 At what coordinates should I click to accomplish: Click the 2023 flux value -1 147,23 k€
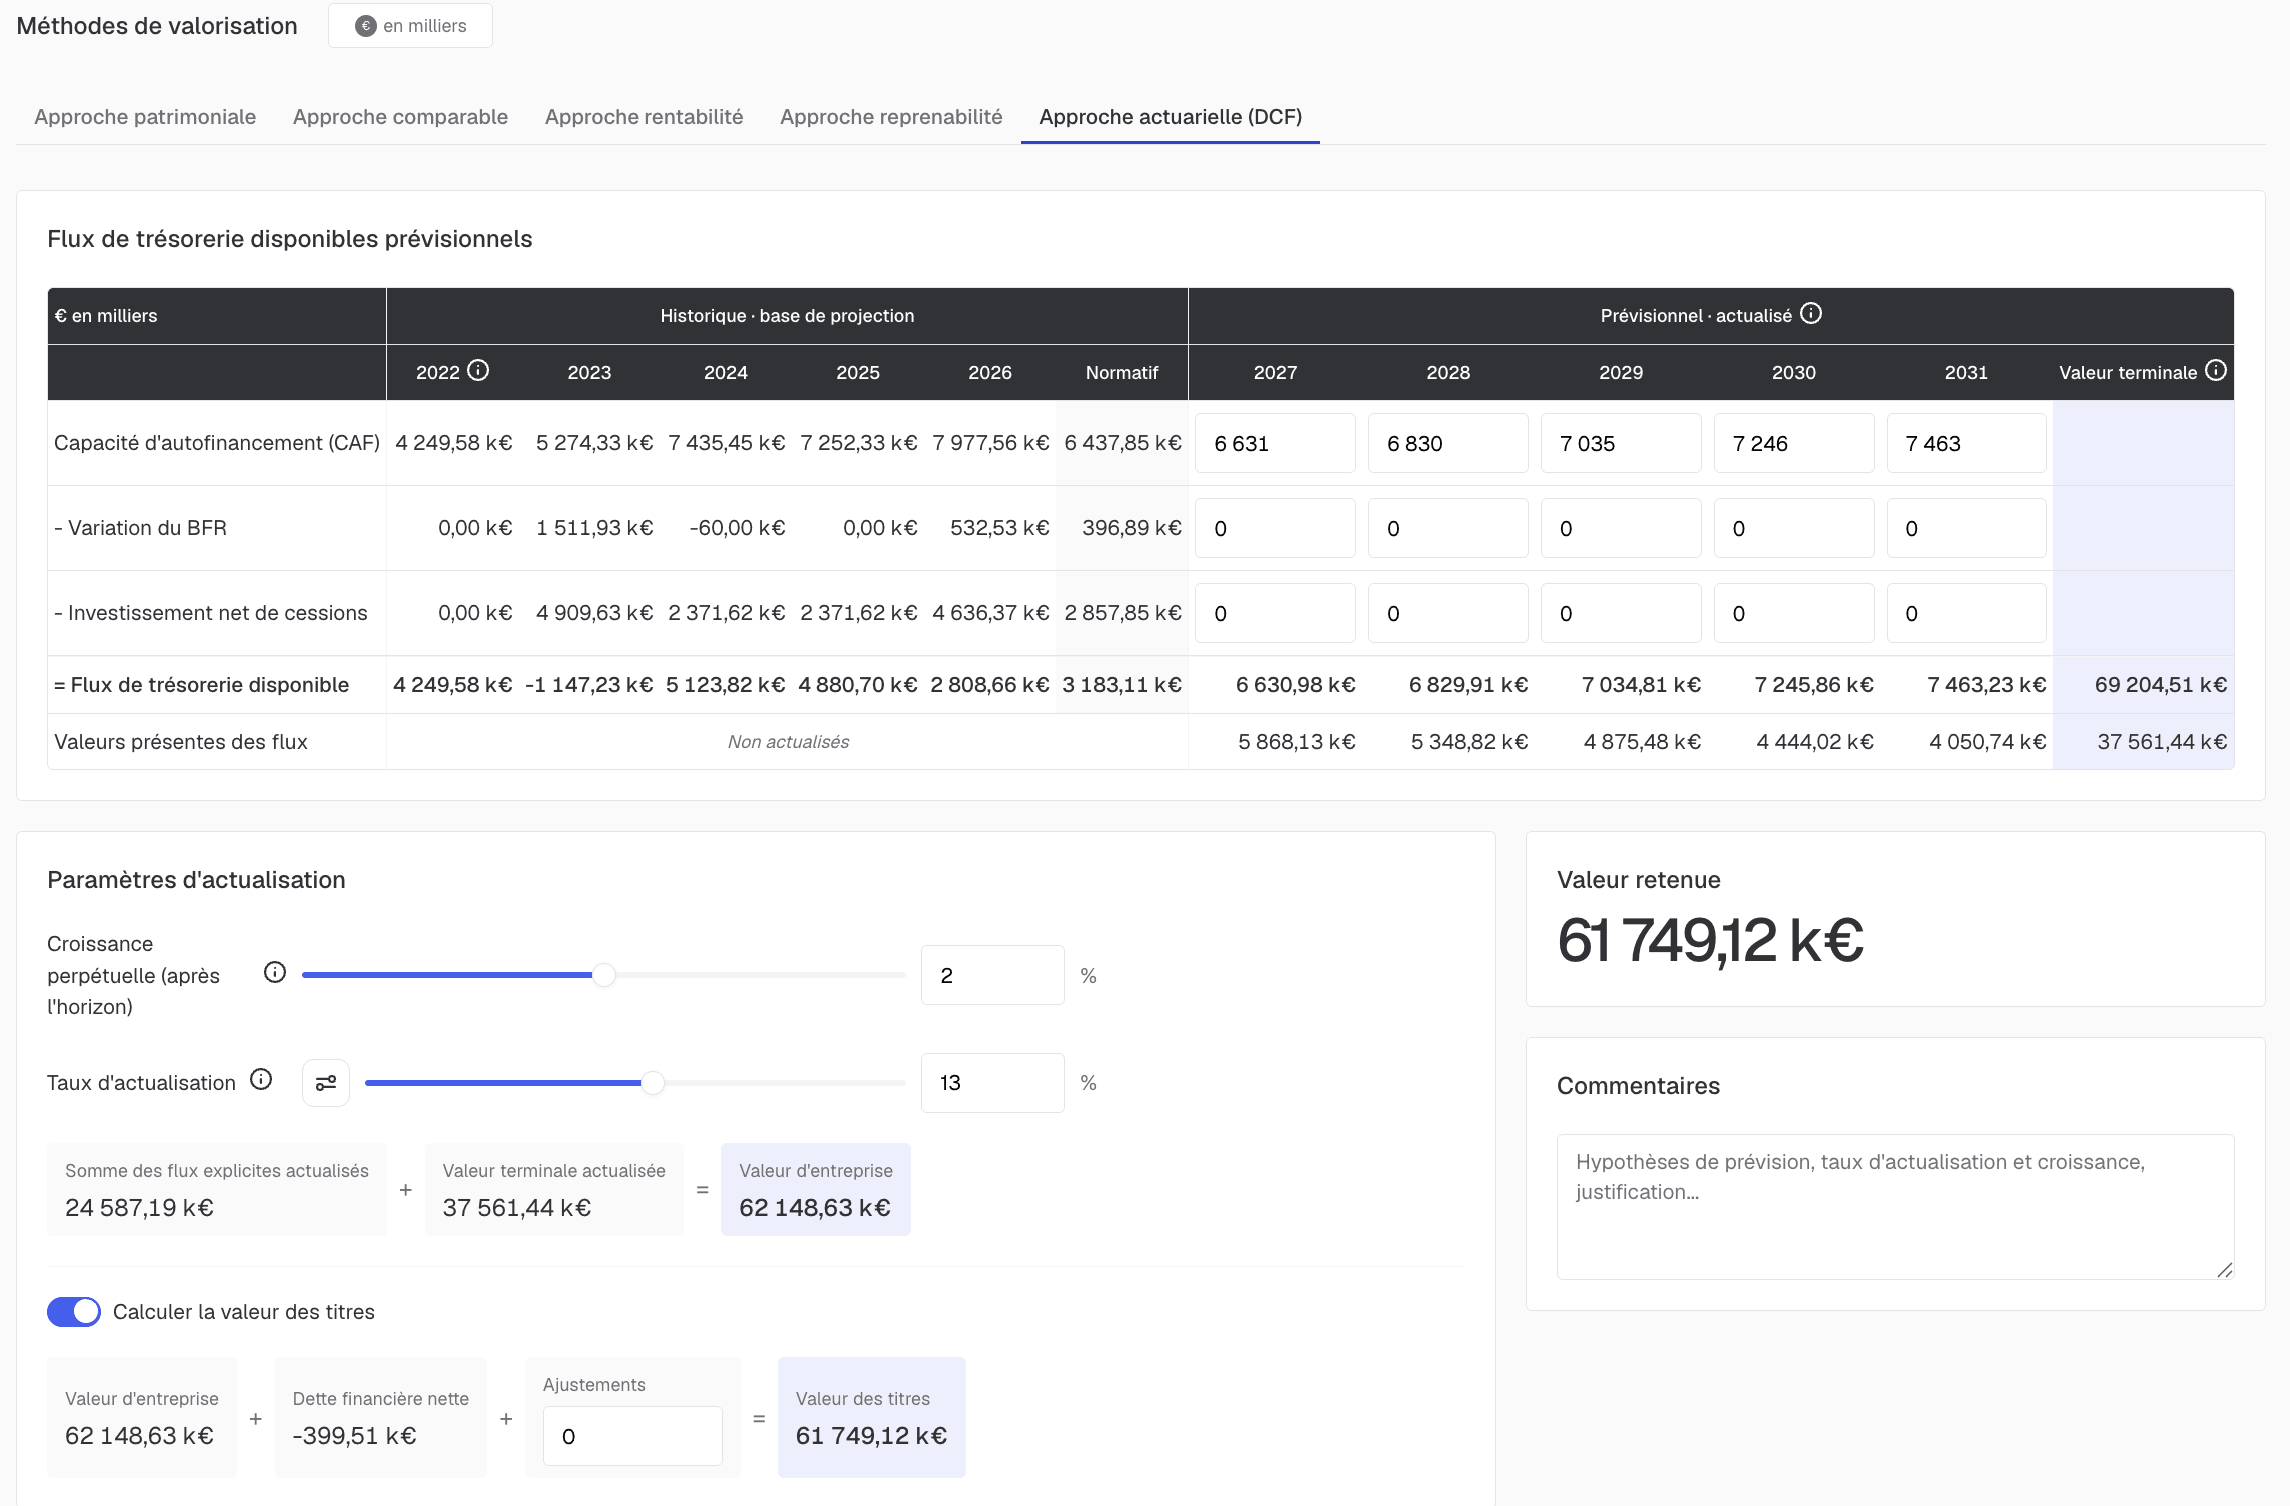589,685
